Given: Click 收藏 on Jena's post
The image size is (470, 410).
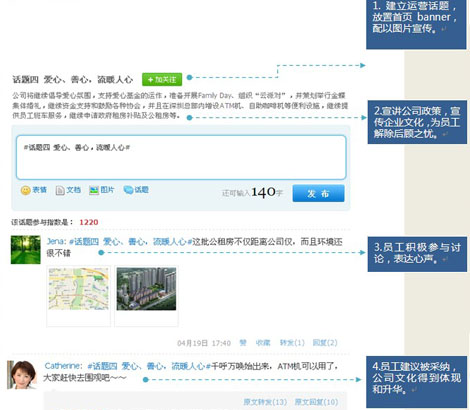Looking at the screenshot, I should 263,343.
